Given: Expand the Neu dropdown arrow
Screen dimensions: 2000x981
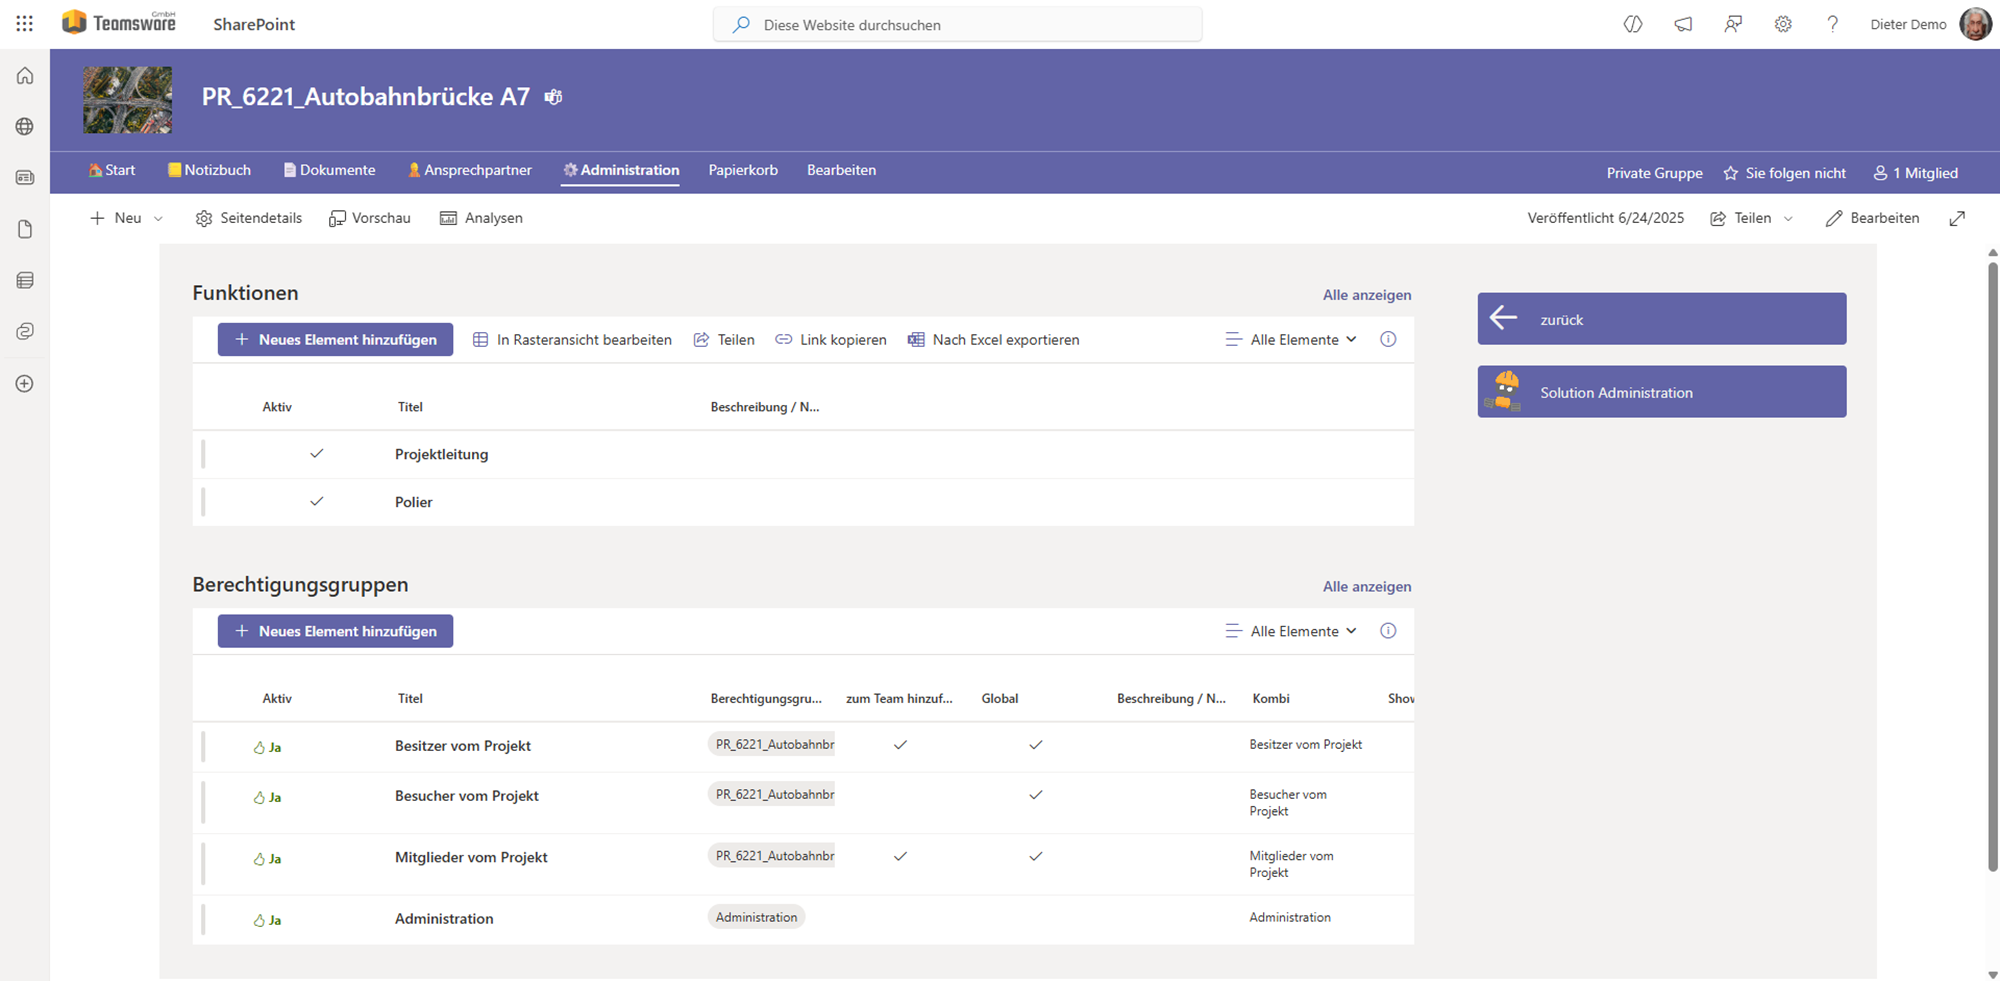Looking at the screenshot, I should [158, 219].
